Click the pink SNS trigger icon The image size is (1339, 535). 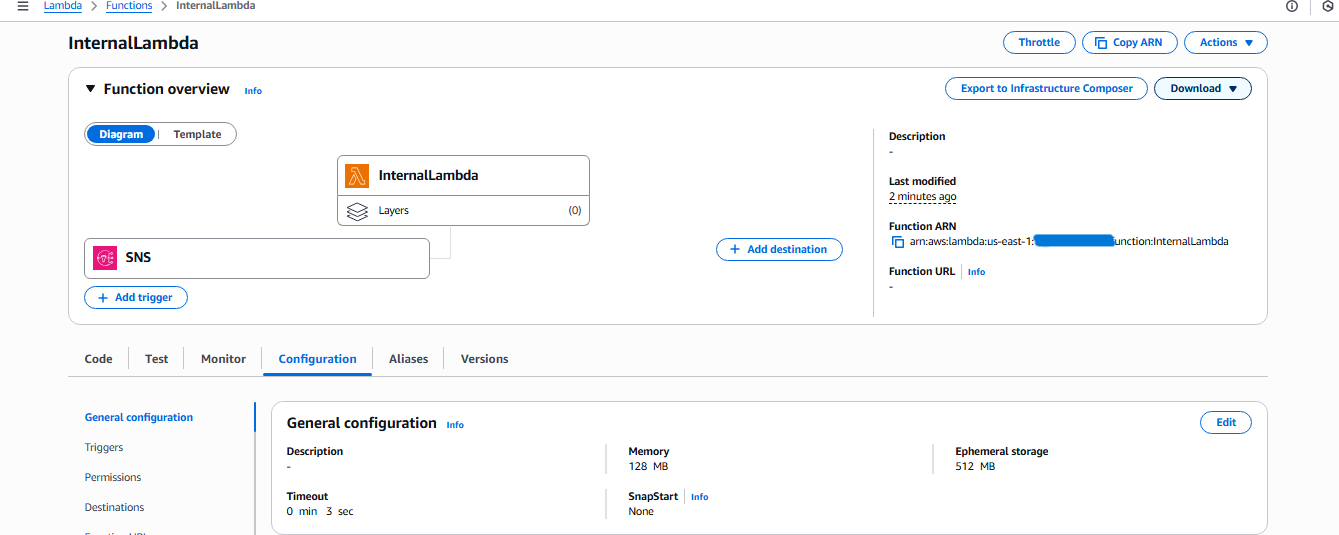105,258
